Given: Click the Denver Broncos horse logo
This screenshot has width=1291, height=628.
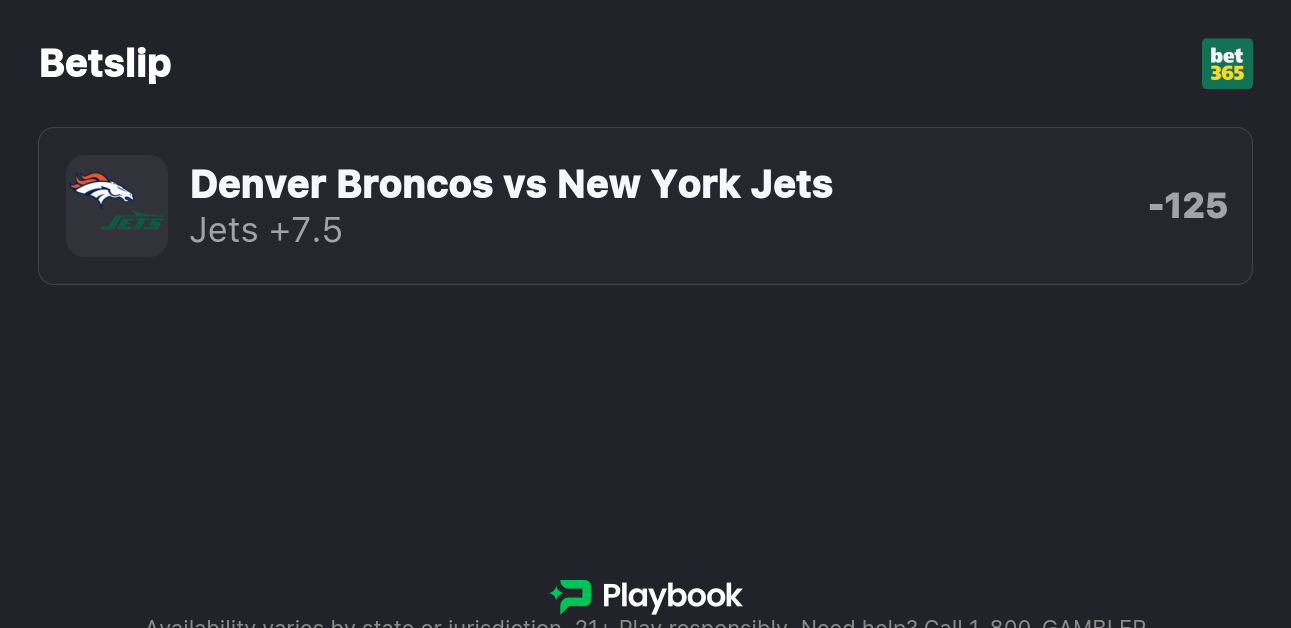Looking at the screenshot, I should point(102,187).
